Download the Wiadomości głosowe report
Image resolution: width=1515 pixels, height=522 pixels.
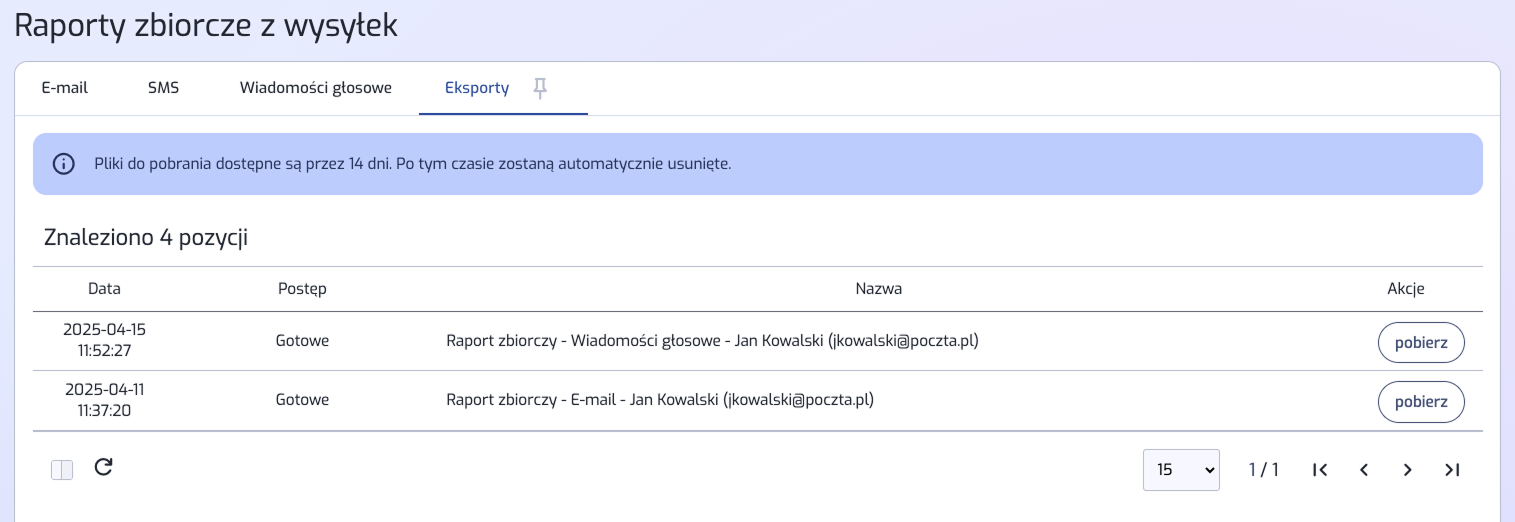(1421, 342)
